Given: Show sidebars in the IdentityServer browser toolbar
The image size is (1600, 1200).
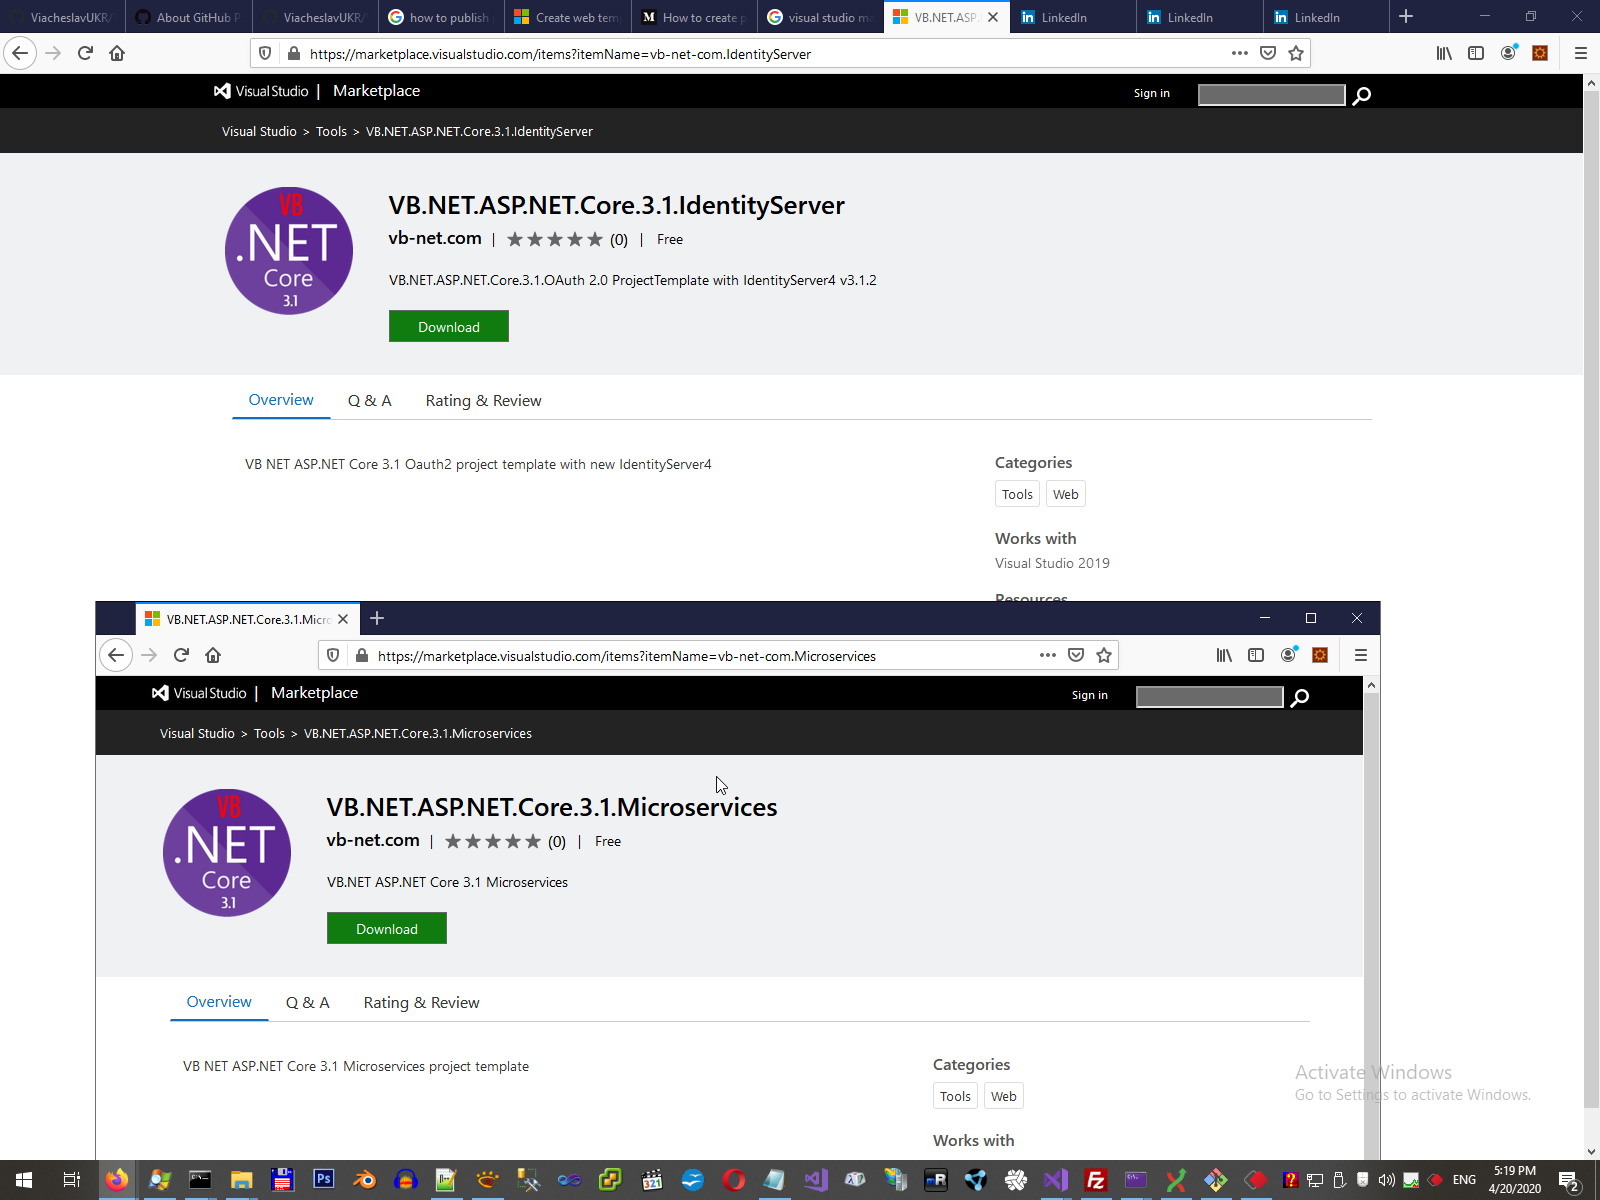Looking at the screenshot, I should (x=1476, y=53).
